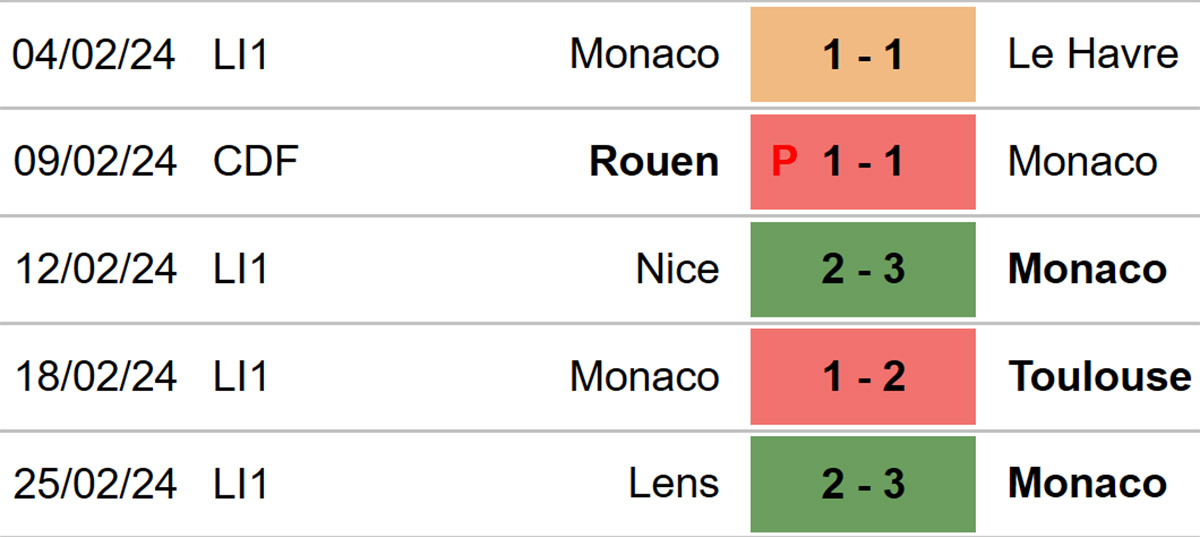Click Monaco home team on 04/02/24 row

click(x=644, y=54)
